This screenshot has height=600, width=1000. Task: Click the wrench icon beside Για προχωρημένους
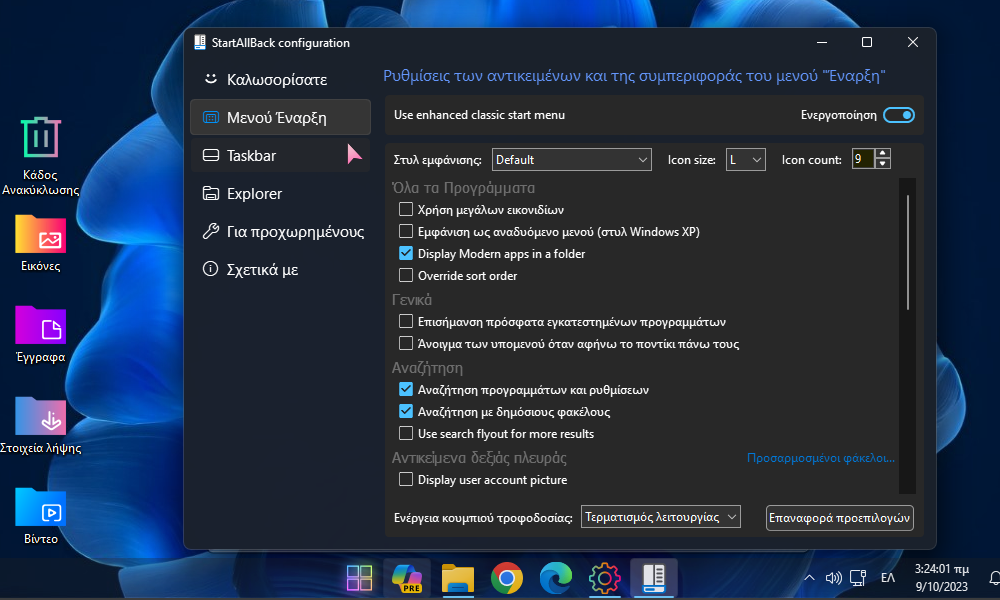[x=210, y=231]
